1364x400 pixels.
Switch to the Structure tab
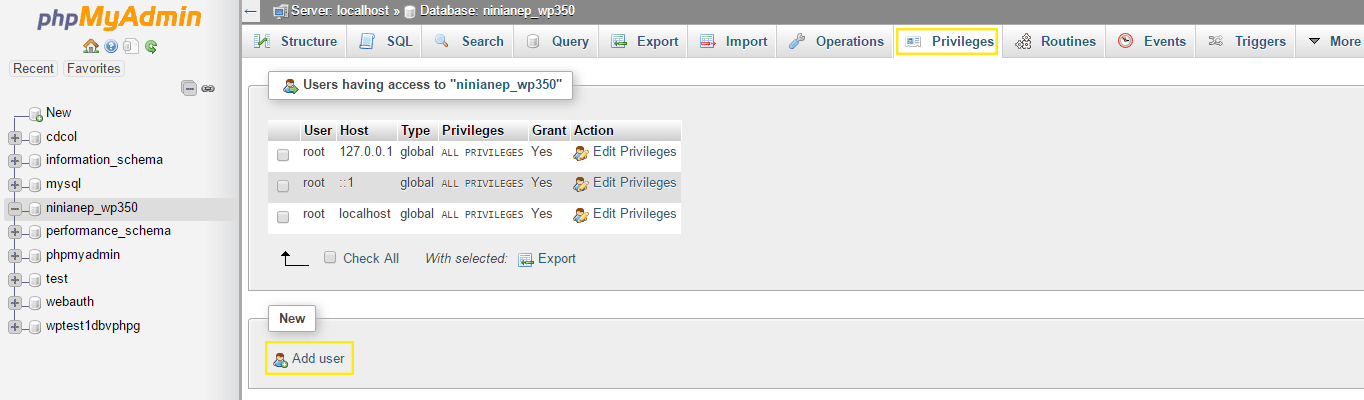coord(295,41)
